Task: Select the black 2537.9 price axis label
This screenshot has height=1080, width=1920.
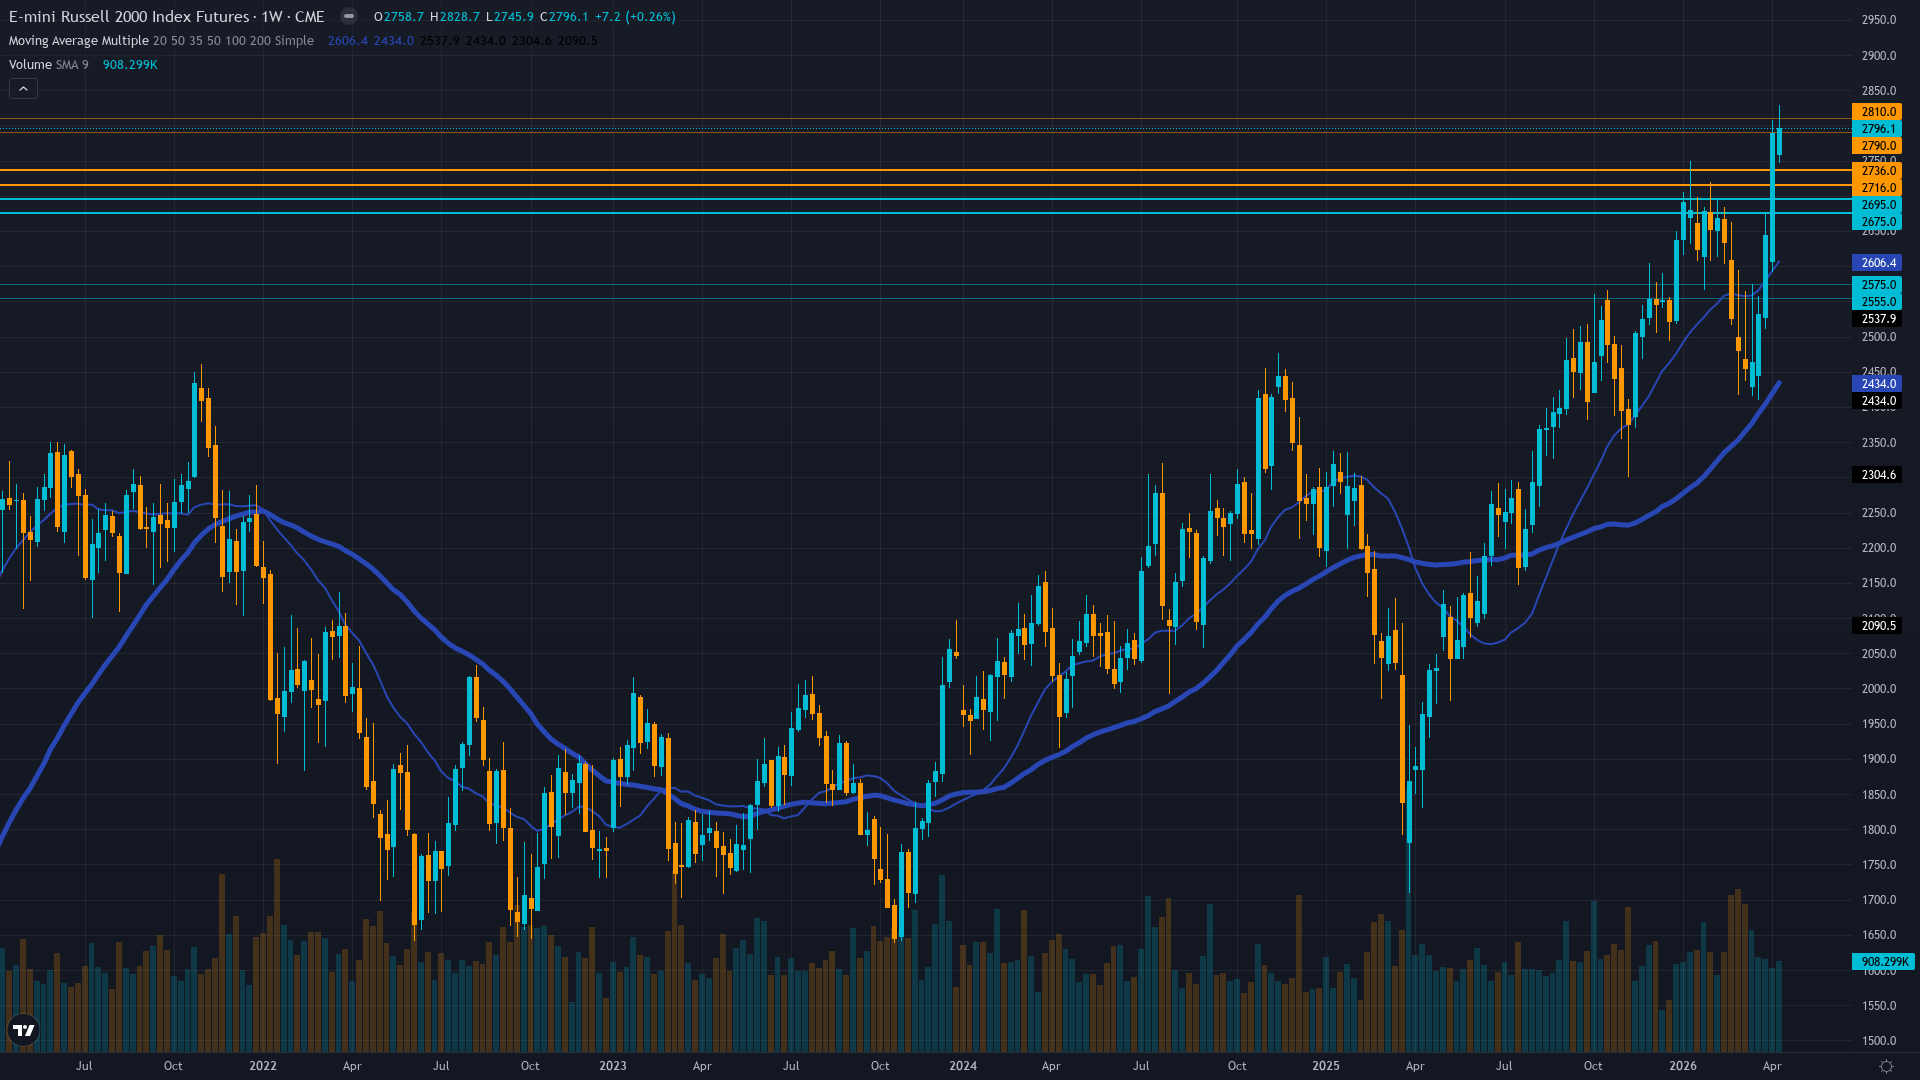Action: pos(1877,319)
